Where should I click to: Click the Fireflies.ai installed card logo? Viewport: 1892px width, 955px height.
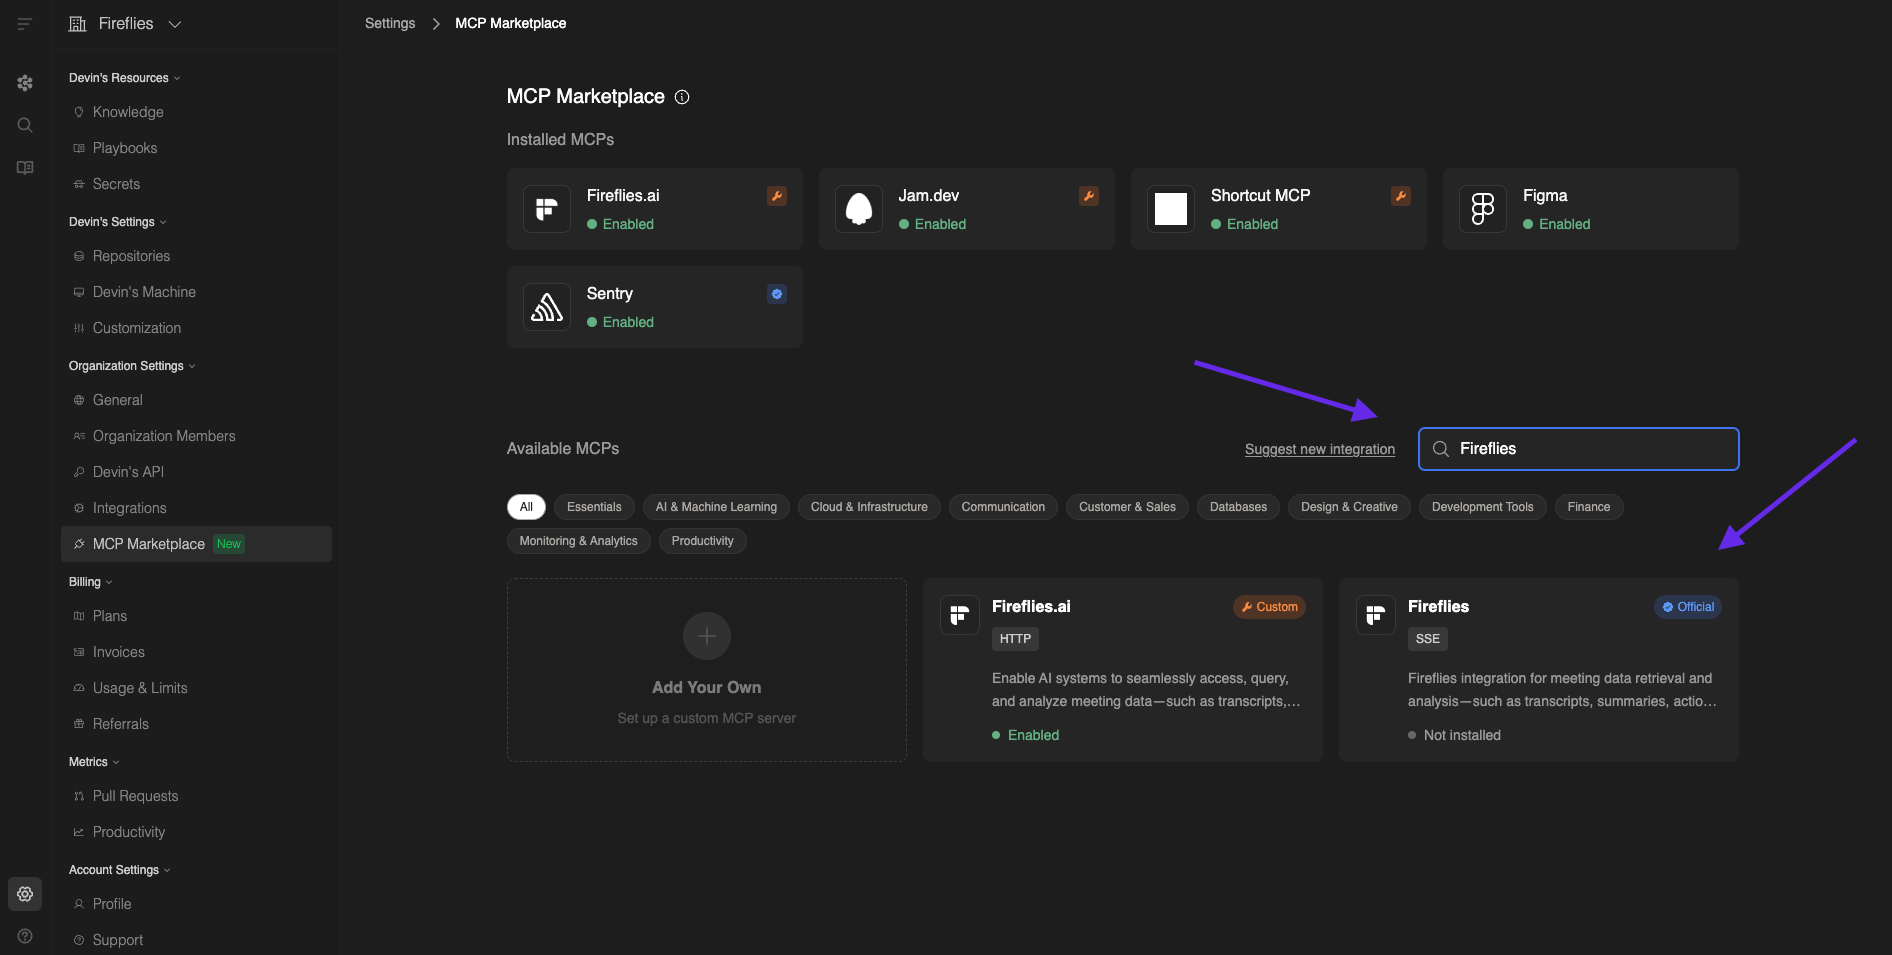click(x=547, y=209)
